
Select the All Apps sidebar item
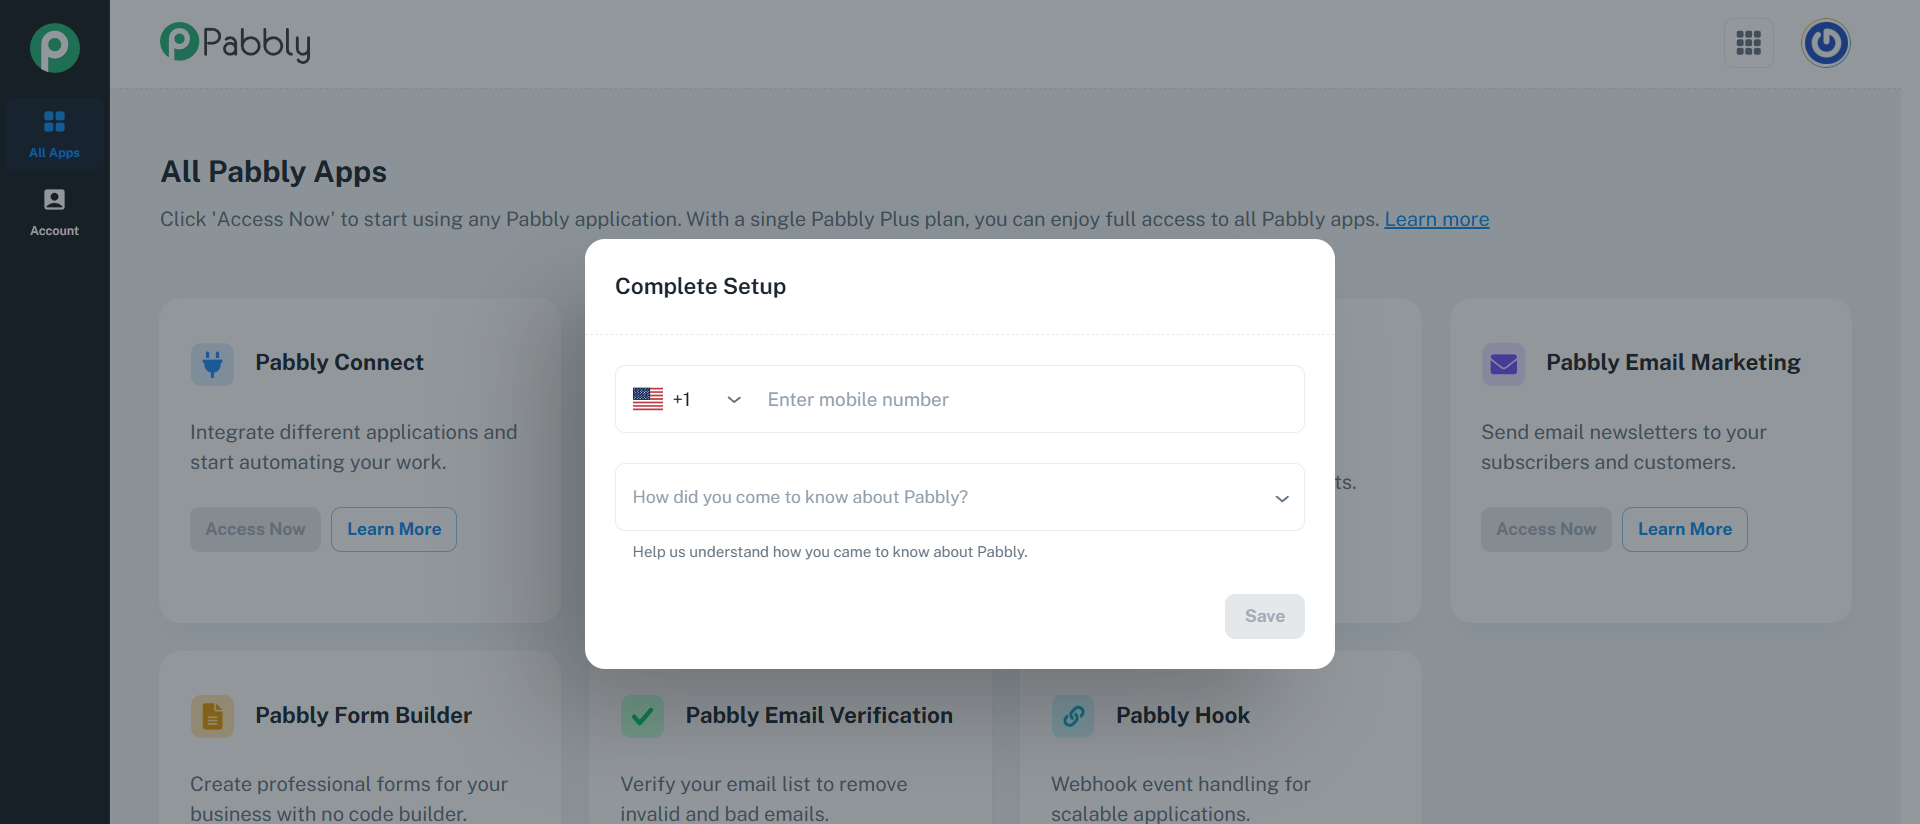click(x=54, y=134)
